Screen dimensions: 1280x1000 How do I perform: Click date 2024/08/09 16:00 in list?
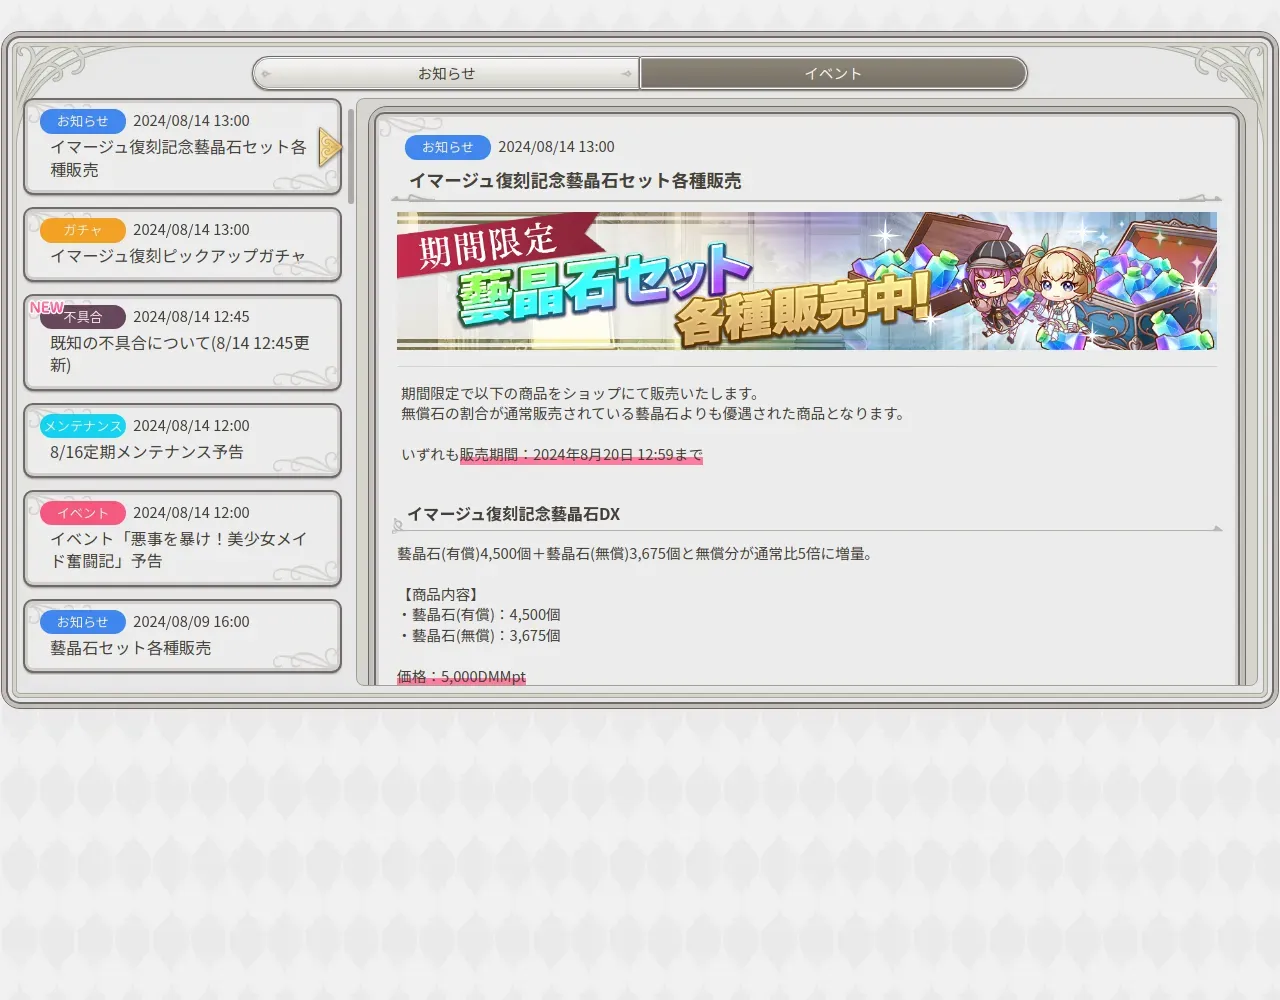[191, 622]
